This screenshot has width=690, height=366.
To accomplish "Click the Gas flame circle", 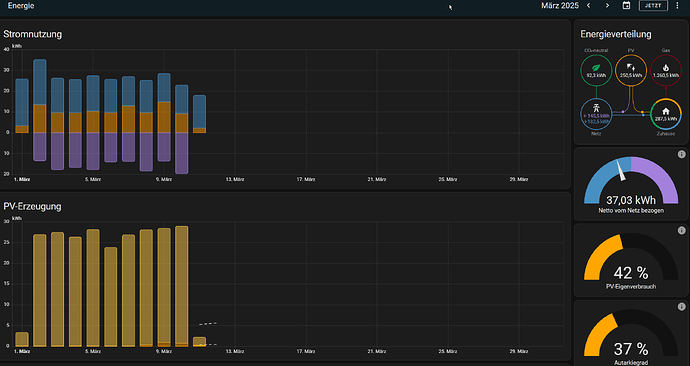I will coord(666,70).
